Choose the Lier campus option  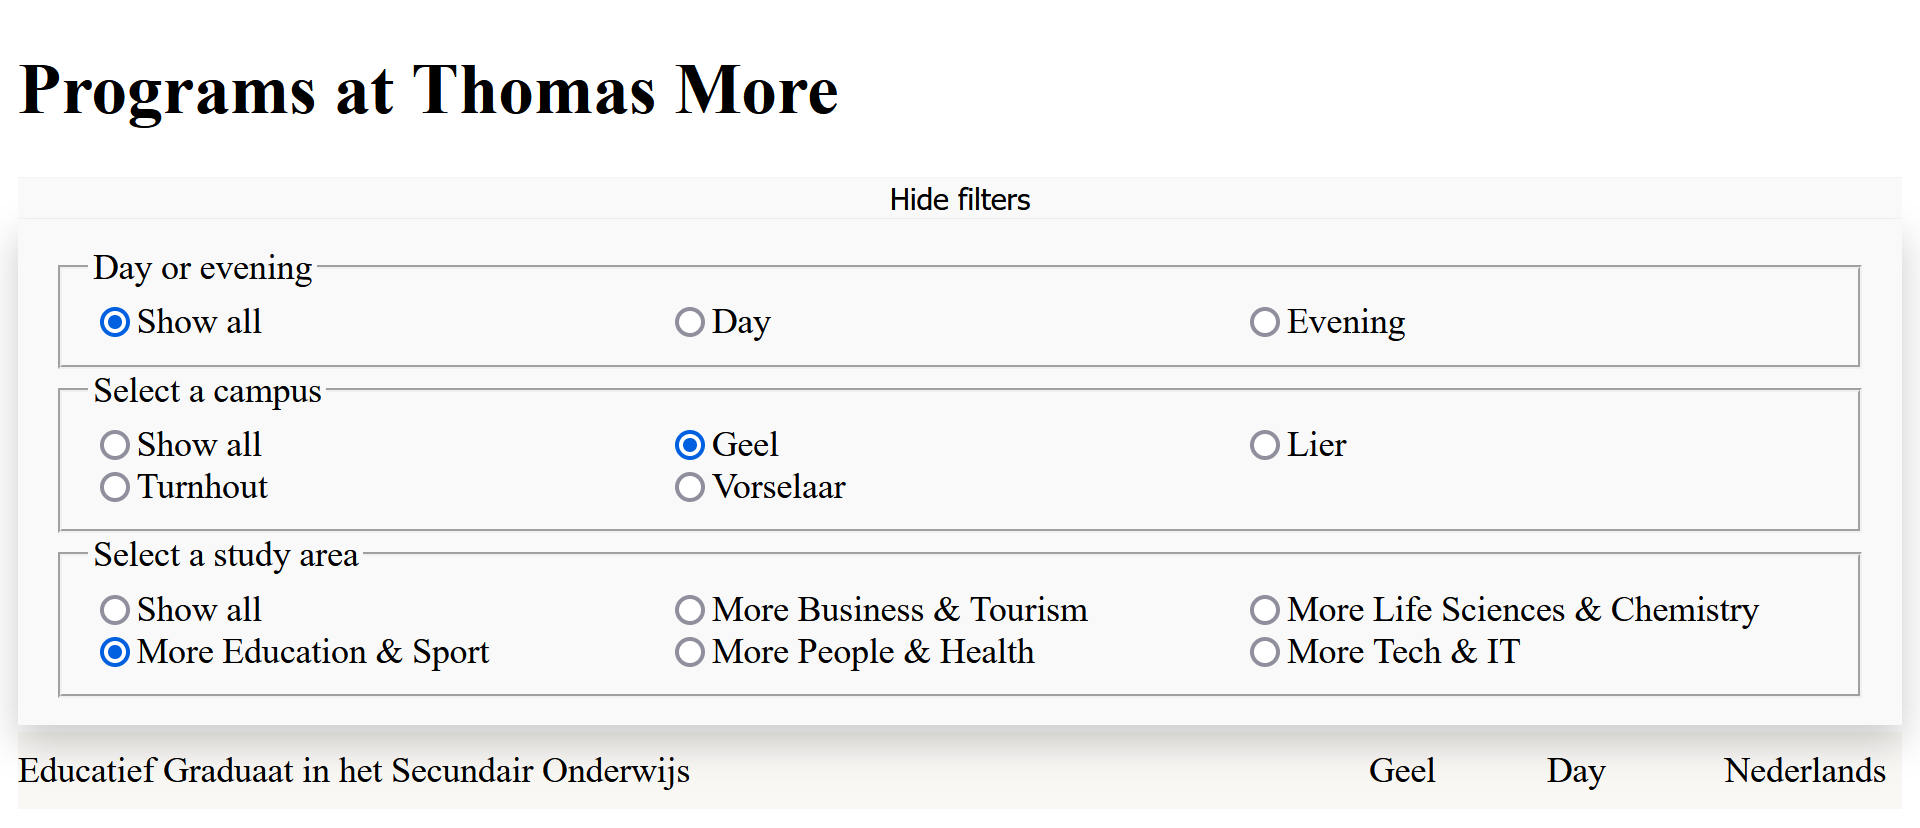pyautogui.click(x=1265, y=445)
